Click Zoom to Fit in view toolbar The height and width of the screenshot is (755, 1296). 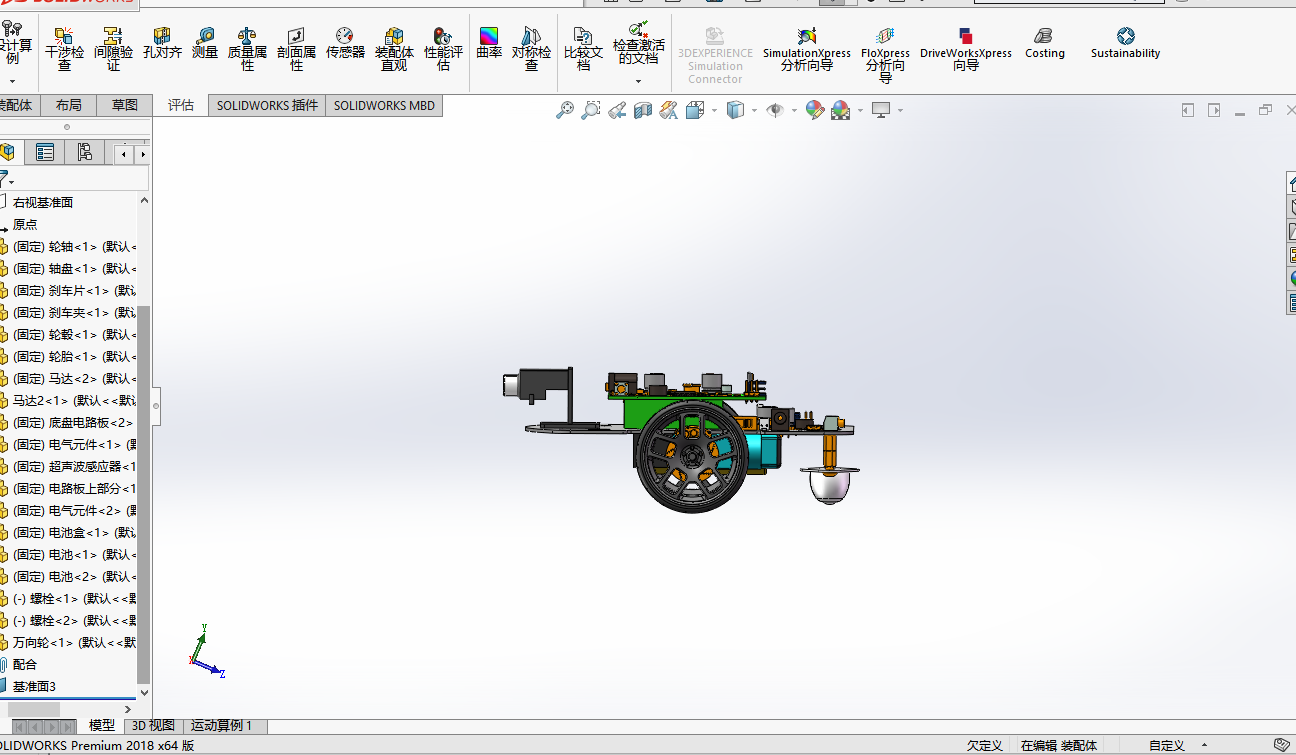coord(565,110)
